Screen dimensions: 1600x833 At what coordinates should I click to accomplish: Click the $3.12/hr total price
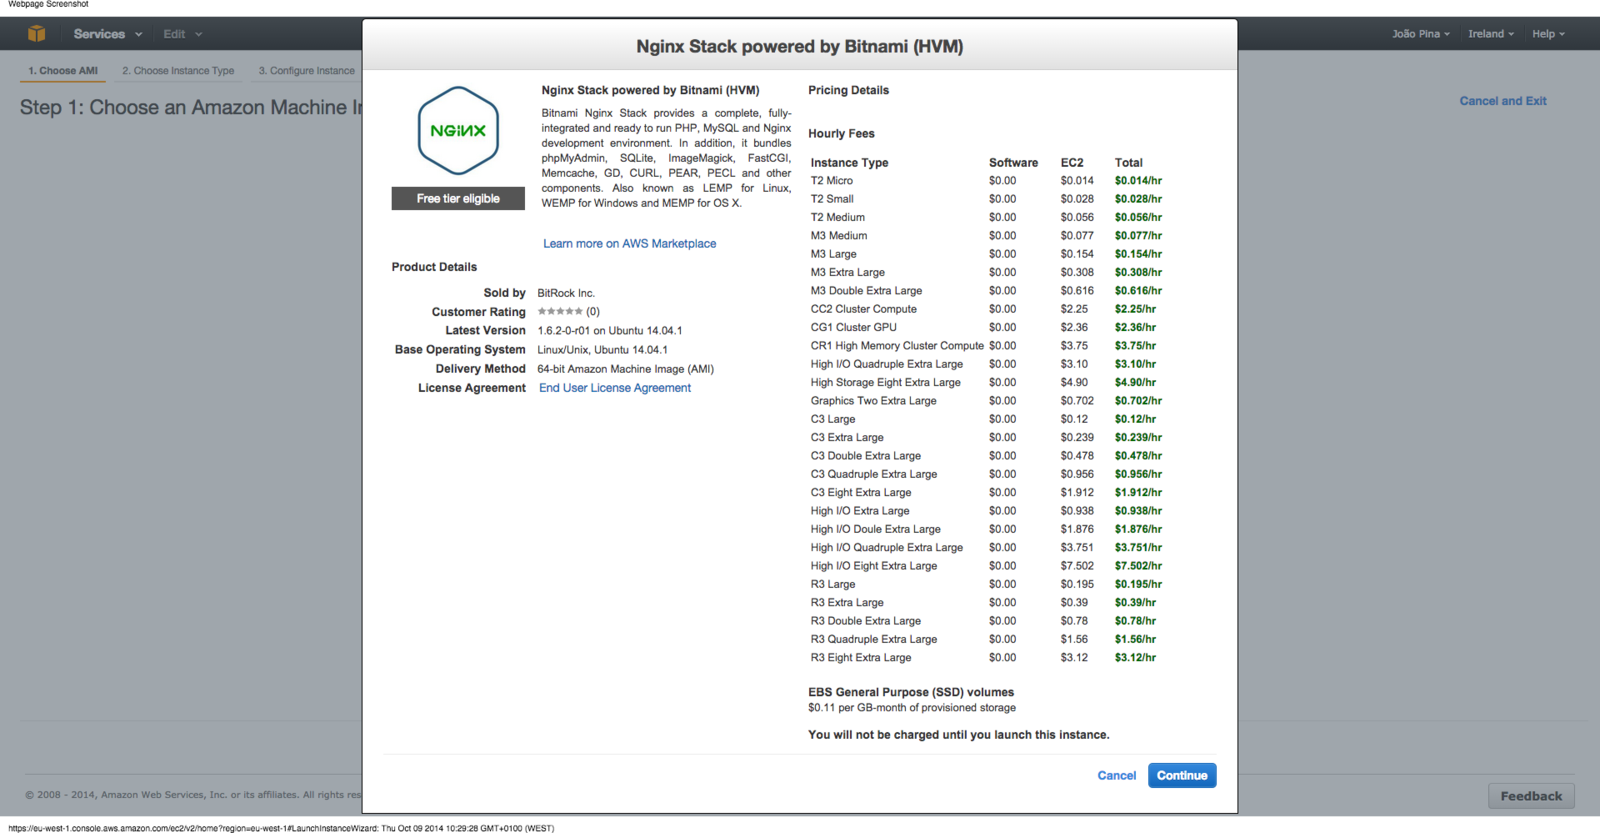point(1135,658)
